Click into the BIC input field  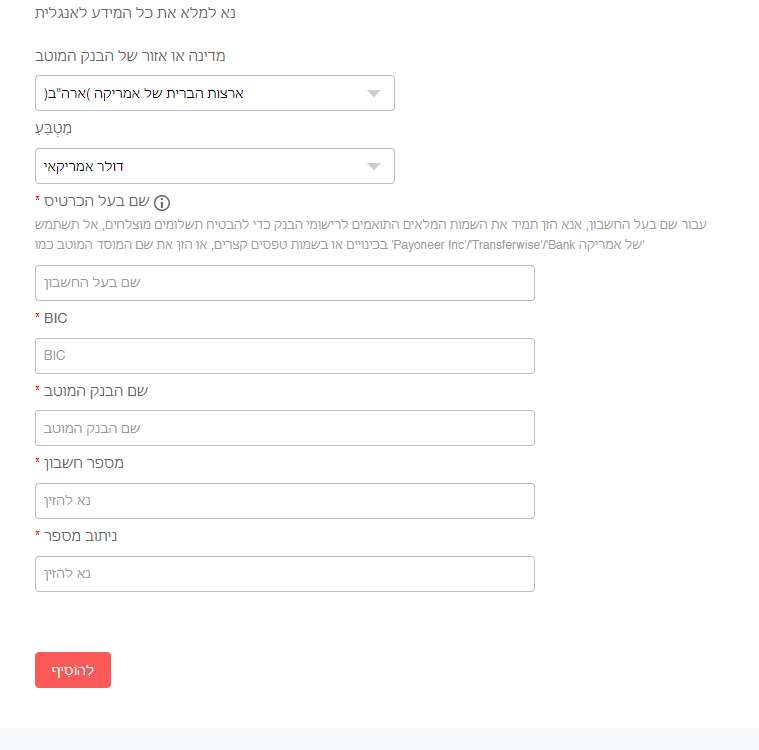coord(284,356)
